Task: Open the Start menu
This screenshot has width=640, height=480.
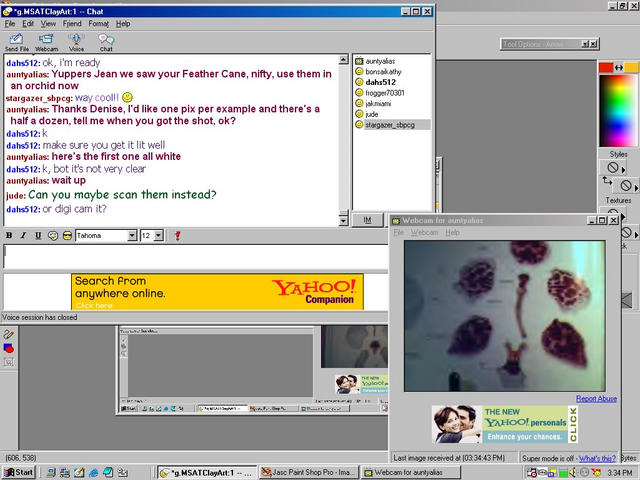Action: pos(19,473)
